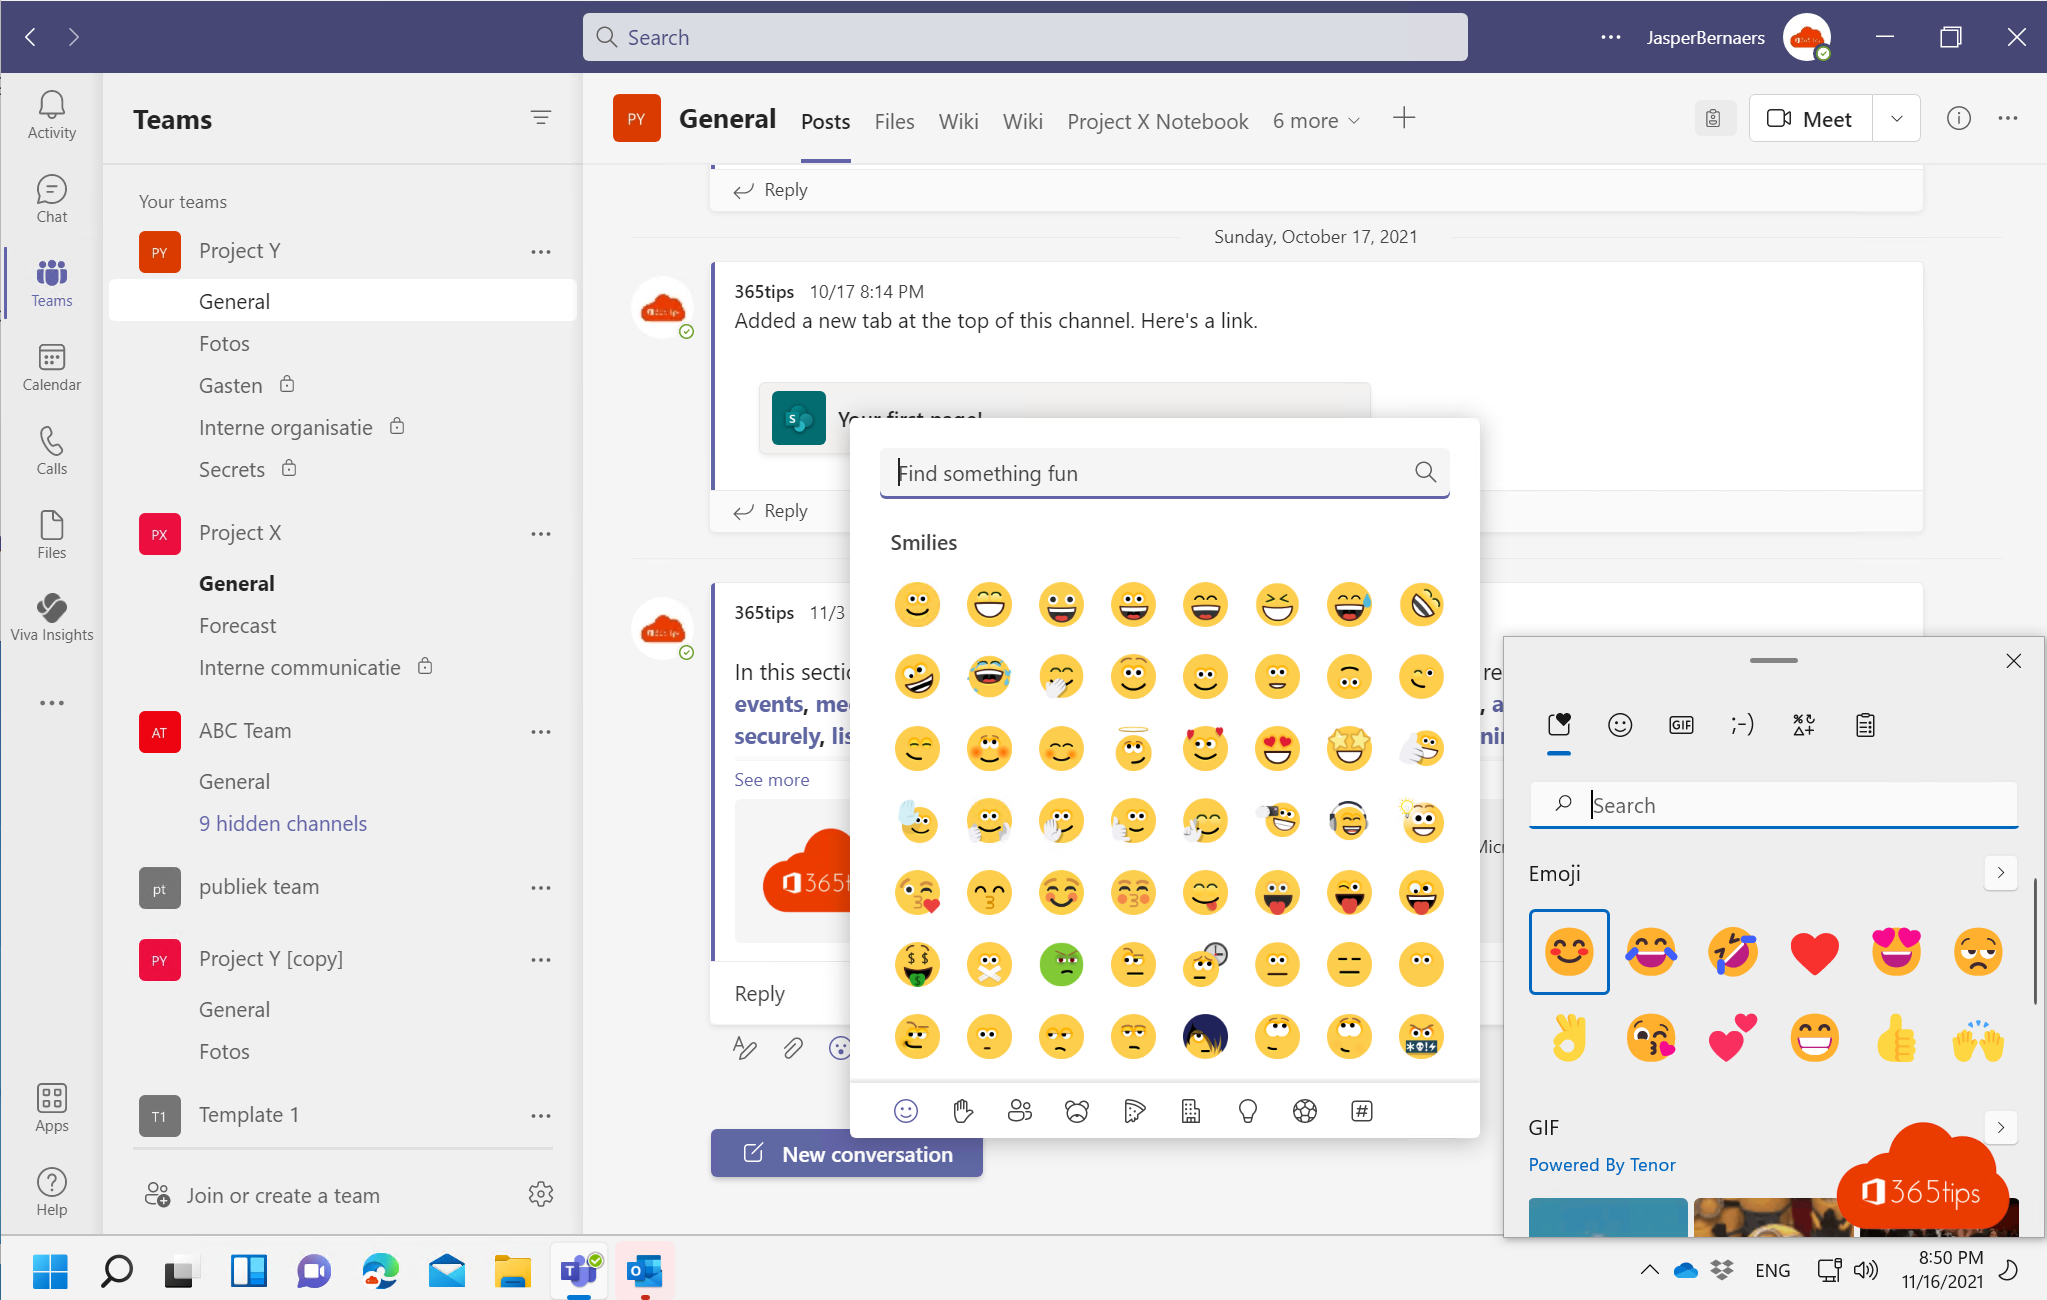2047x1300 pixels.
Task: Open Powered By Tenor link
Action: 1601,1165
